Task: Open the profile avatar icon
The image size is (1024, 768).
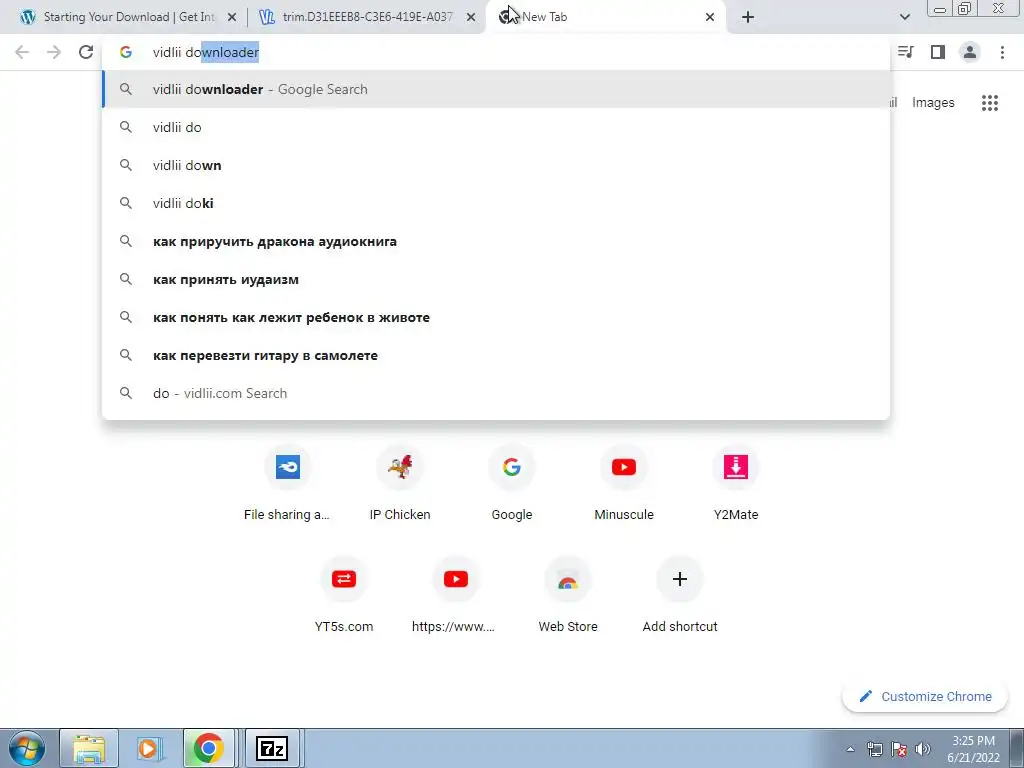Action: pyautogui.click(x=970, y=52)
